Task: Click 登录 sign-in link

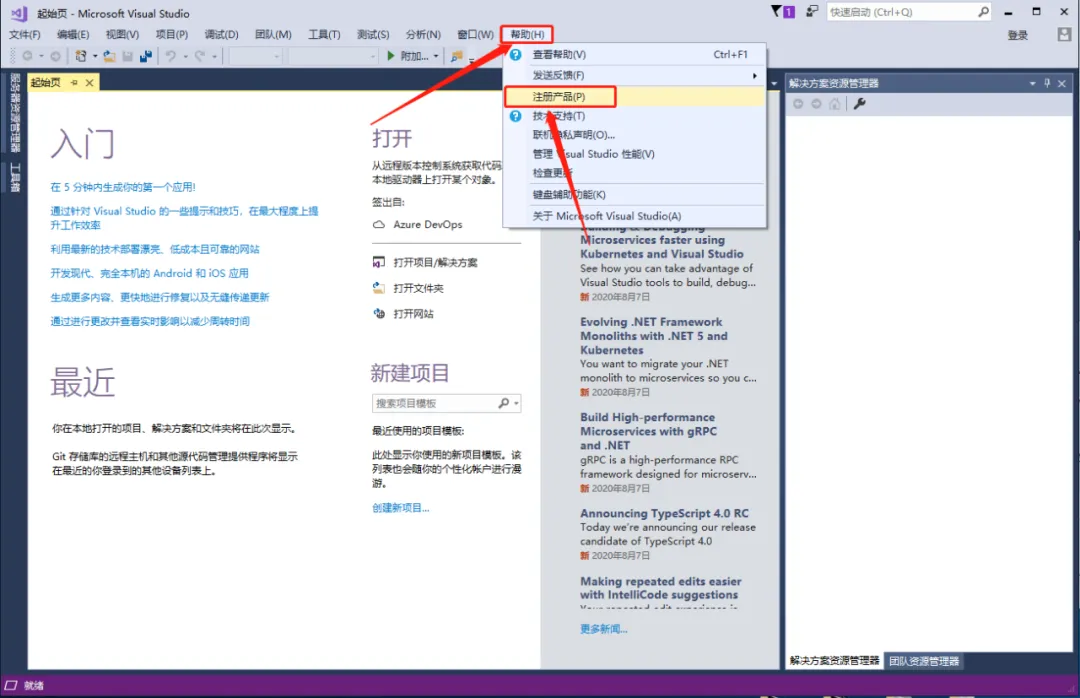Action: 1017,35
